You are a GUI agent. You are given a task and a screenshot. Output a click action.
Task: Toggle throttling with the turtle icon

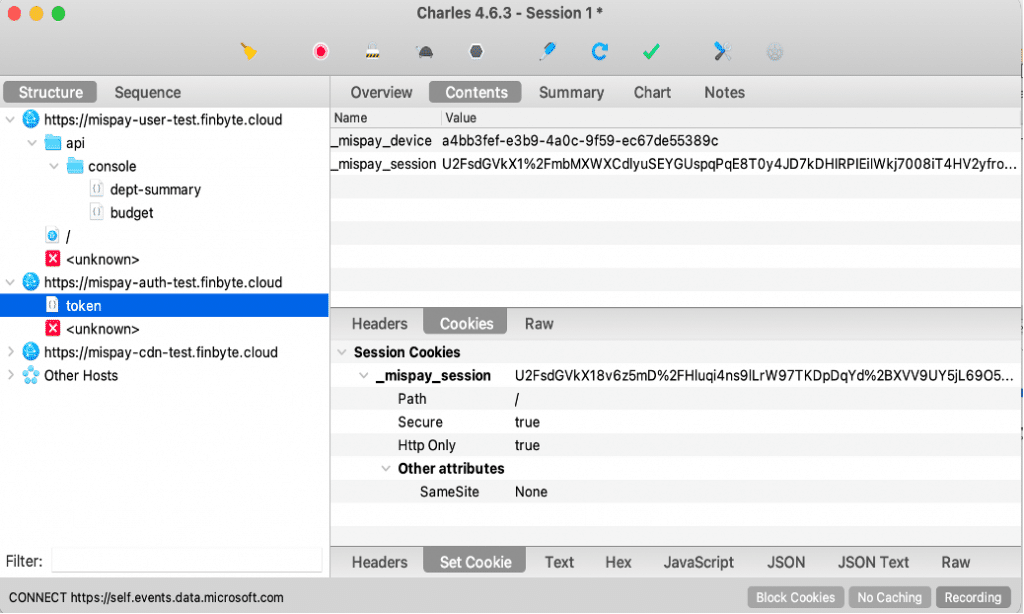coord(424,50)
